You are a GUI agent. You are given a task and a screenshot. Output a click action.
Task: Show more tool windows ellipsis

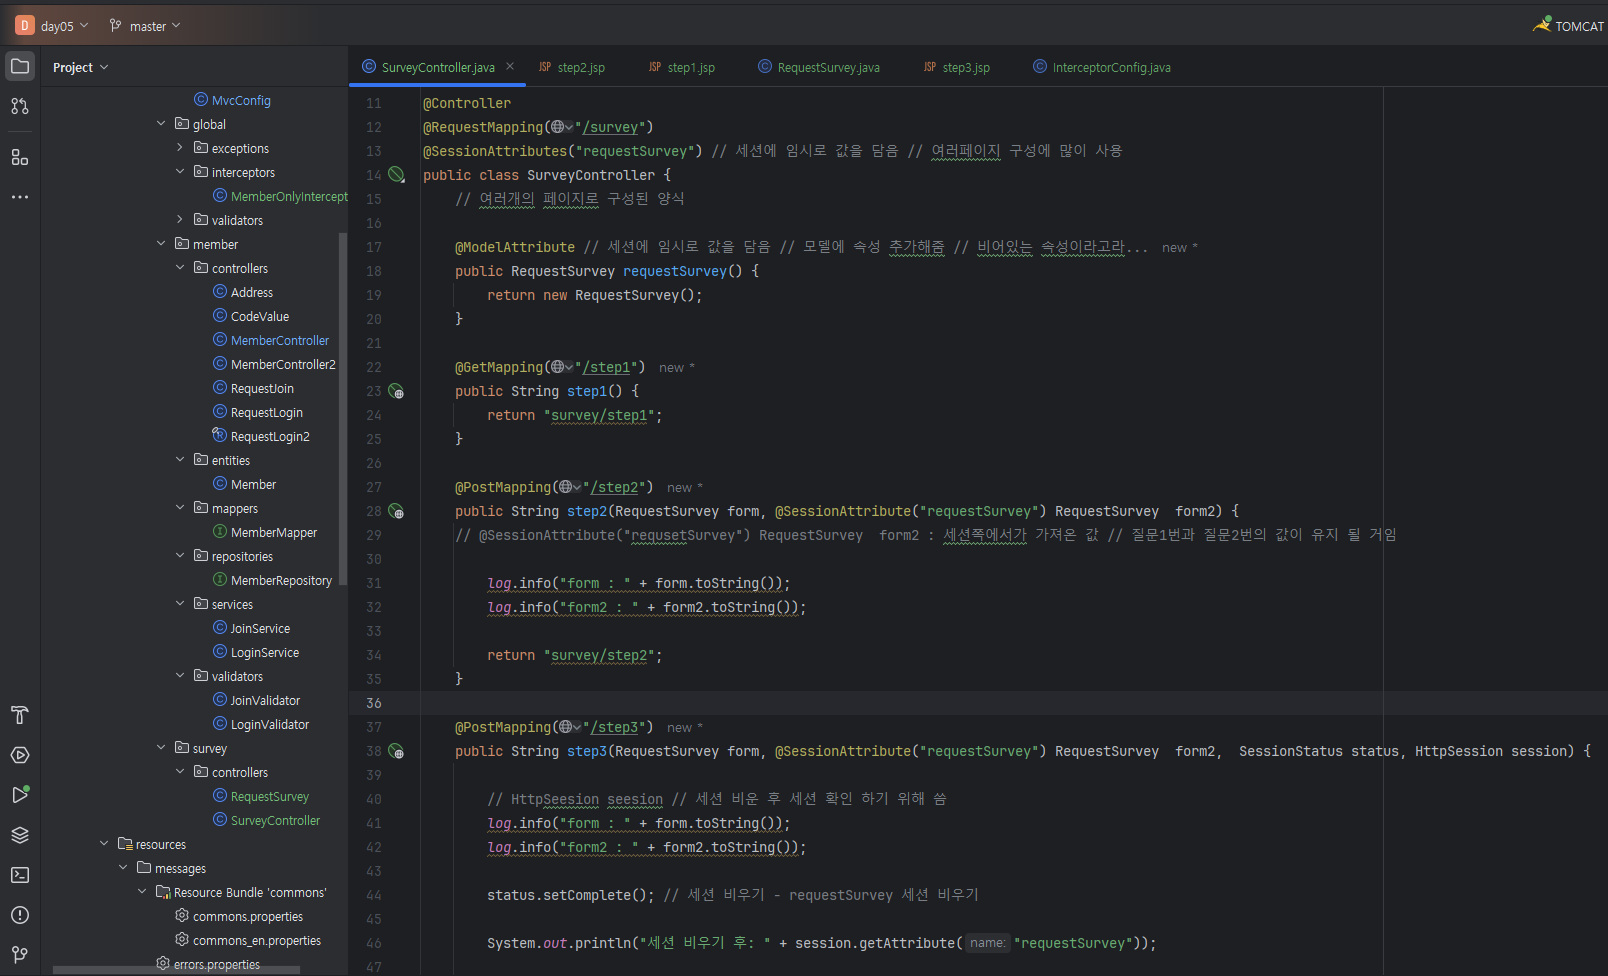pos(20,197)
